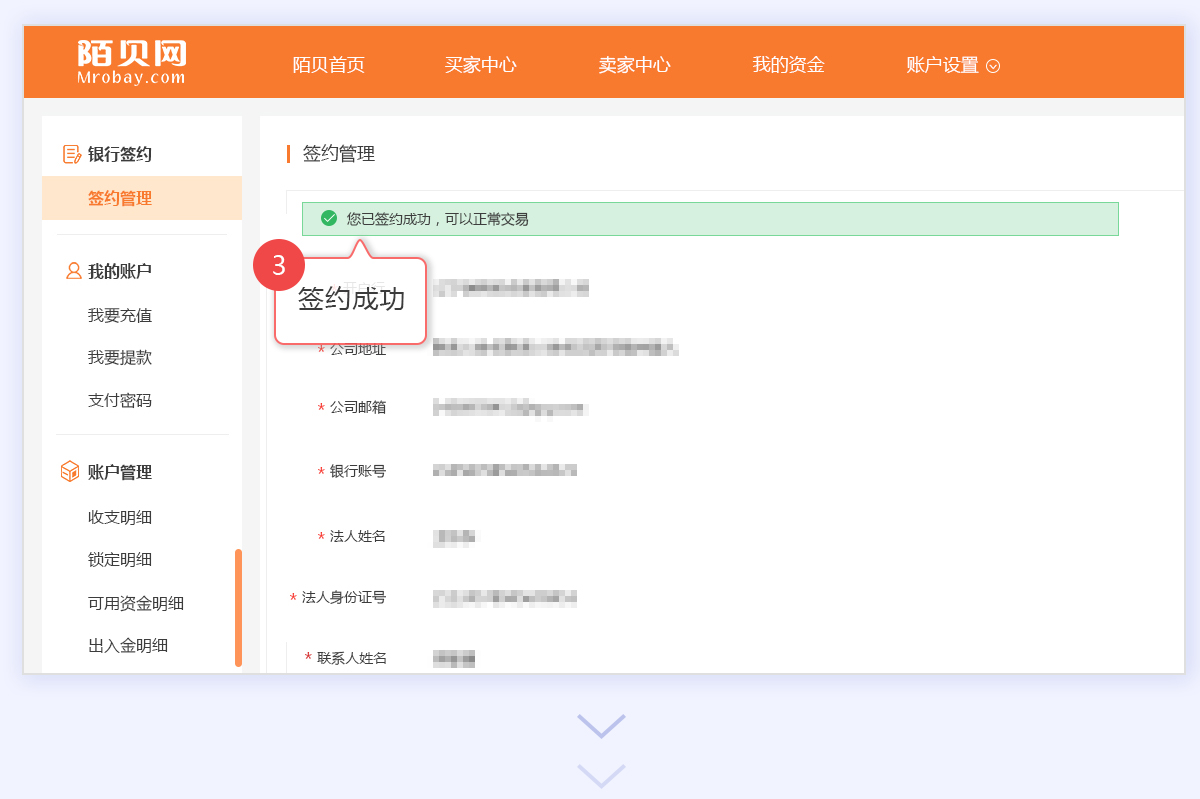The width and height of the screenshot is (1200, 799).
Task: Go to 买家中心 in navigation bar
Action: pyautogui.click(x=480, y=65)
